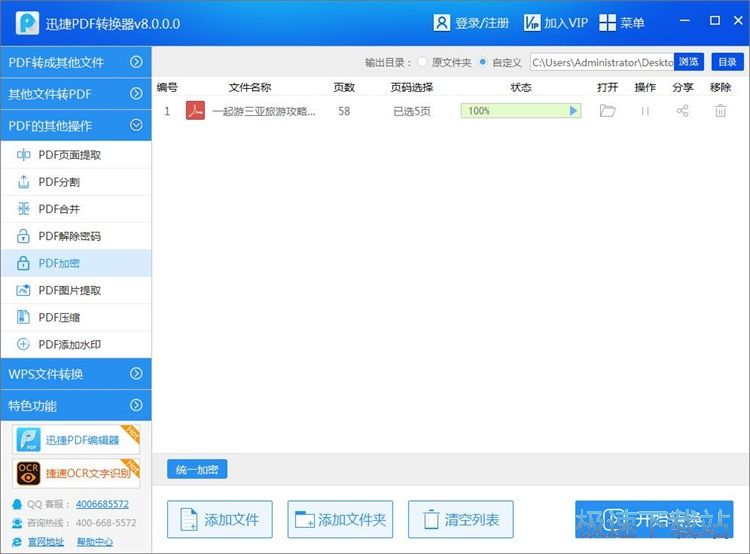Remove the file with trash icon

point(720,111)
